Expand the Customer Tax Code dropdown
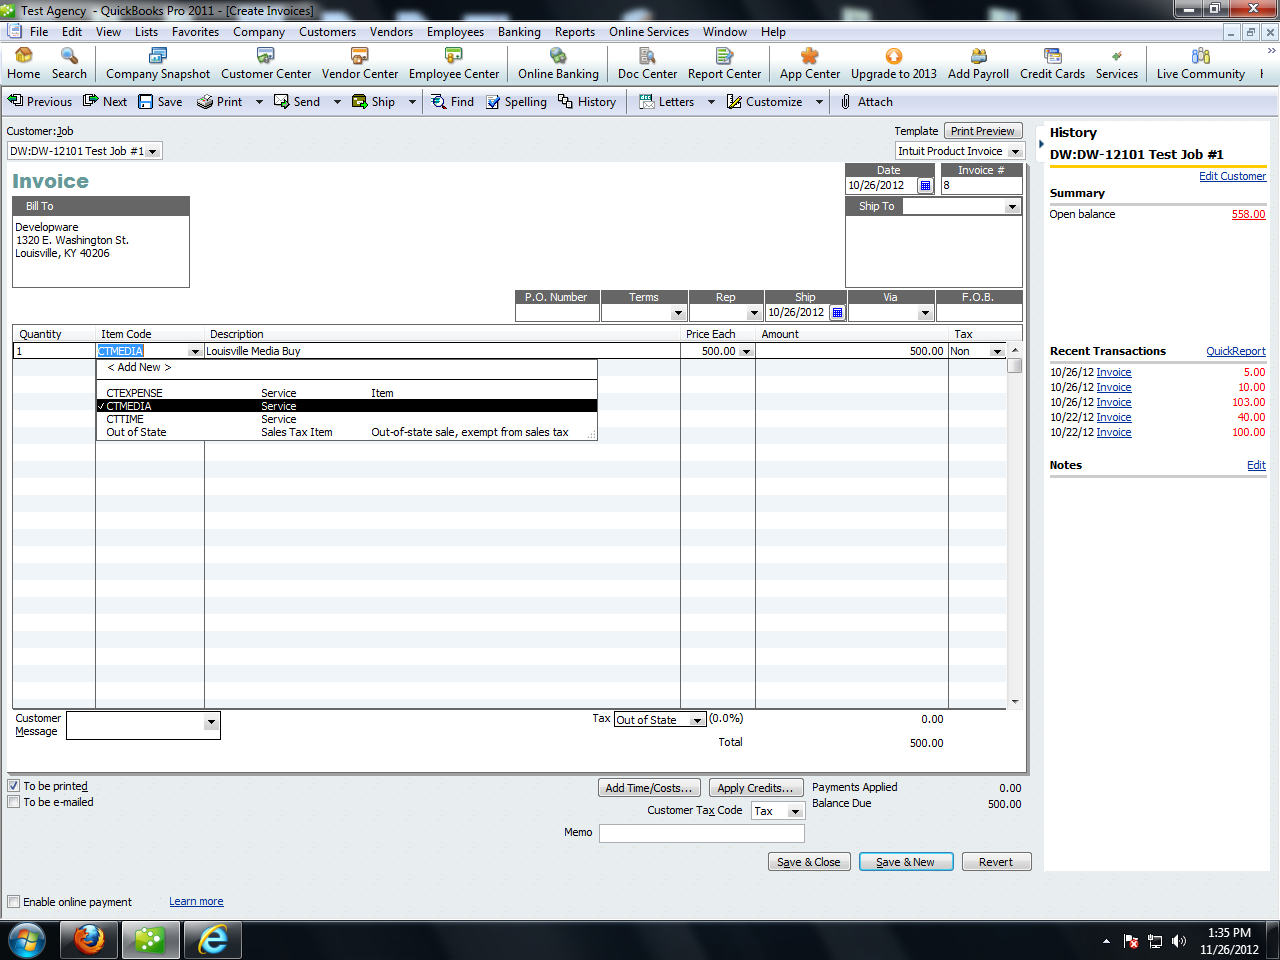This screenshot has height=960, width=1280. 795,811
